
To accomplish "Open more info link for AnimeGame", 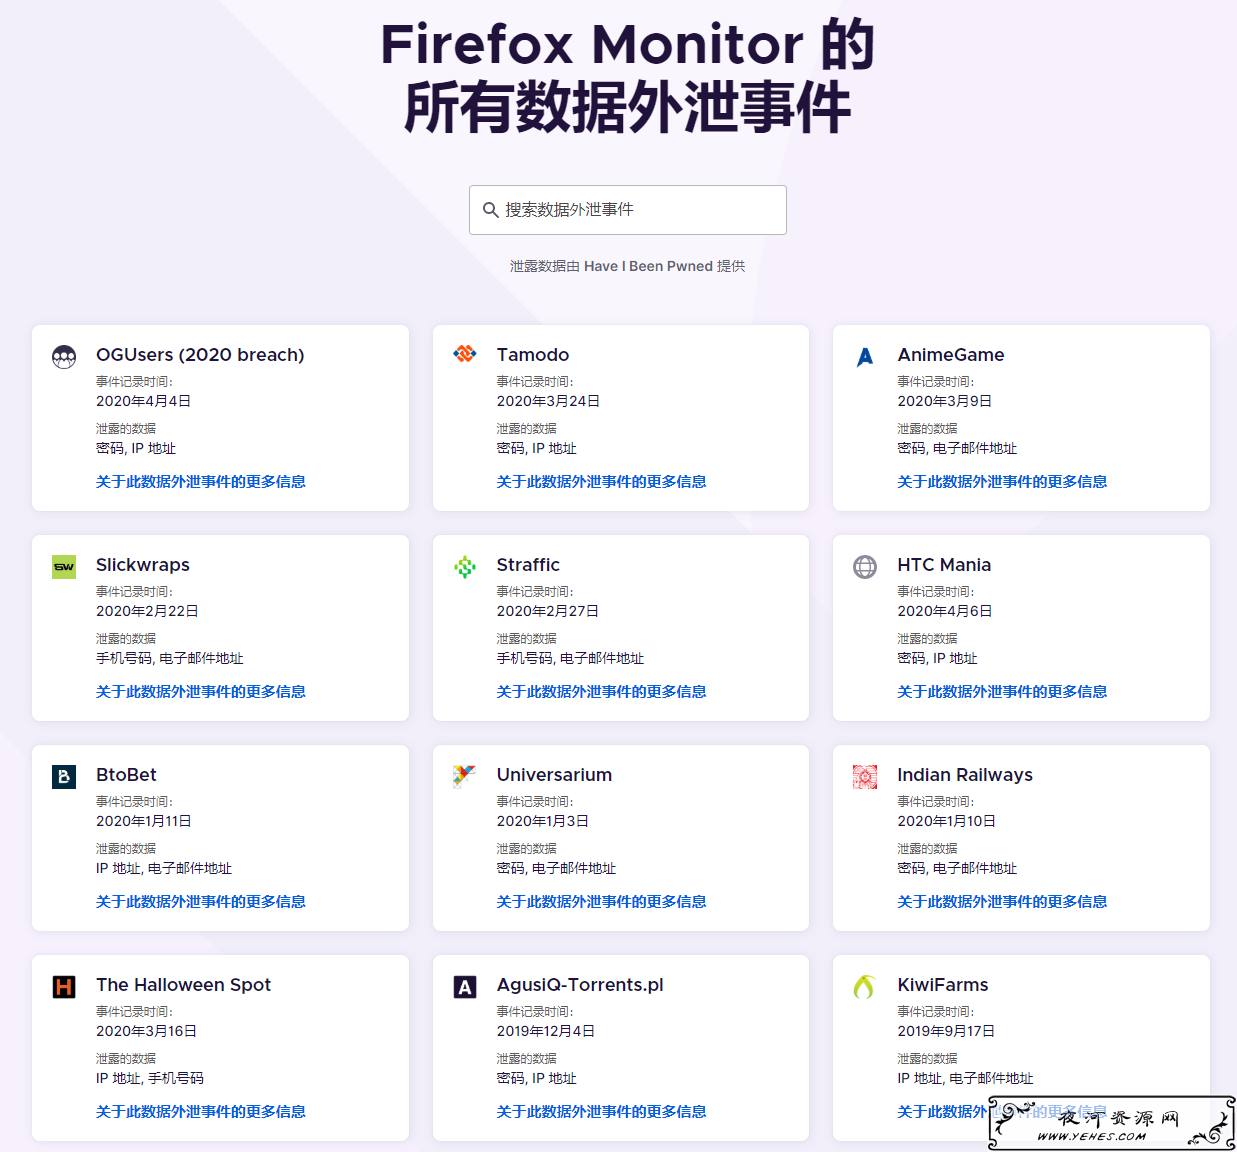I will pos(1002,482).
